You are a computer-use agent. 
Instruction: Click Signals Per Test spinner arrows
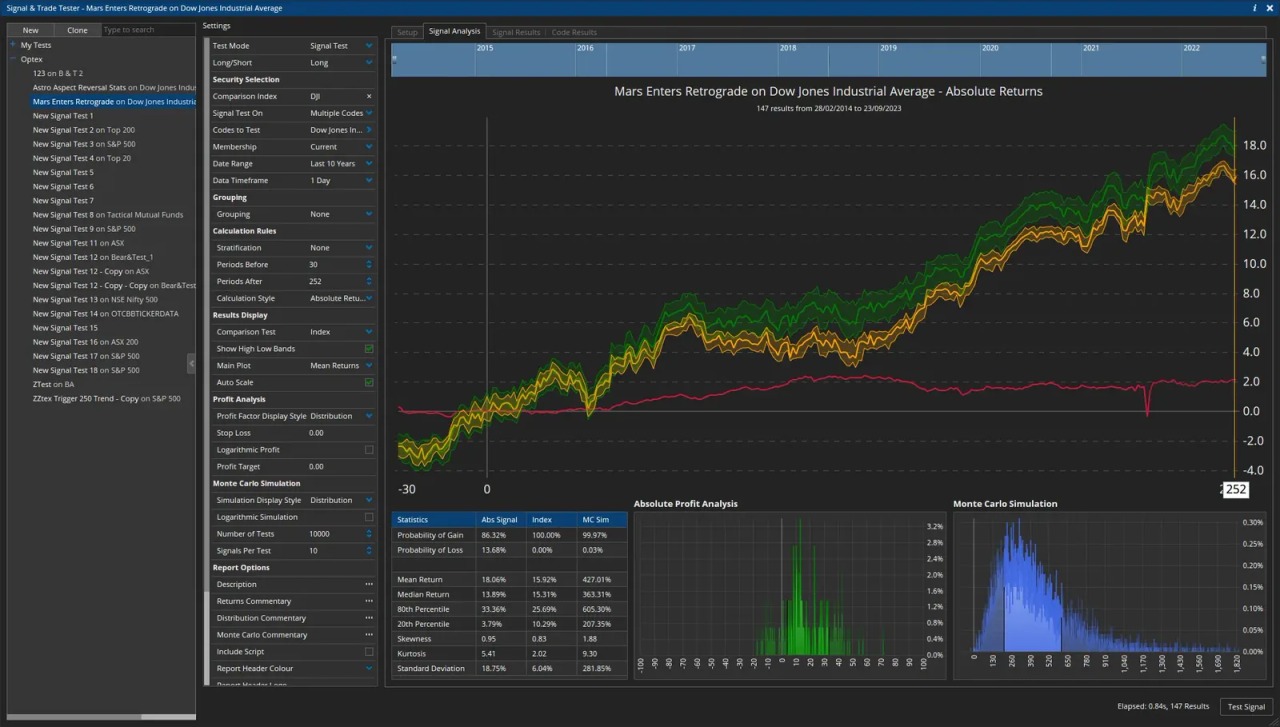click(368, 551)
